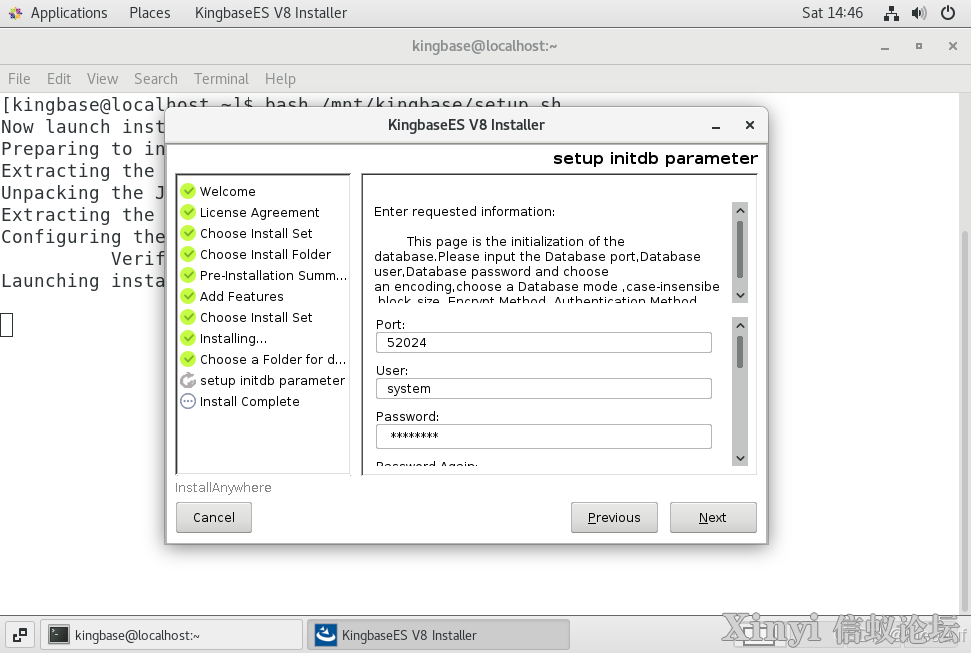Click description scrollbar up arrow
Screen dimensions: 971x653
(740, 211)
